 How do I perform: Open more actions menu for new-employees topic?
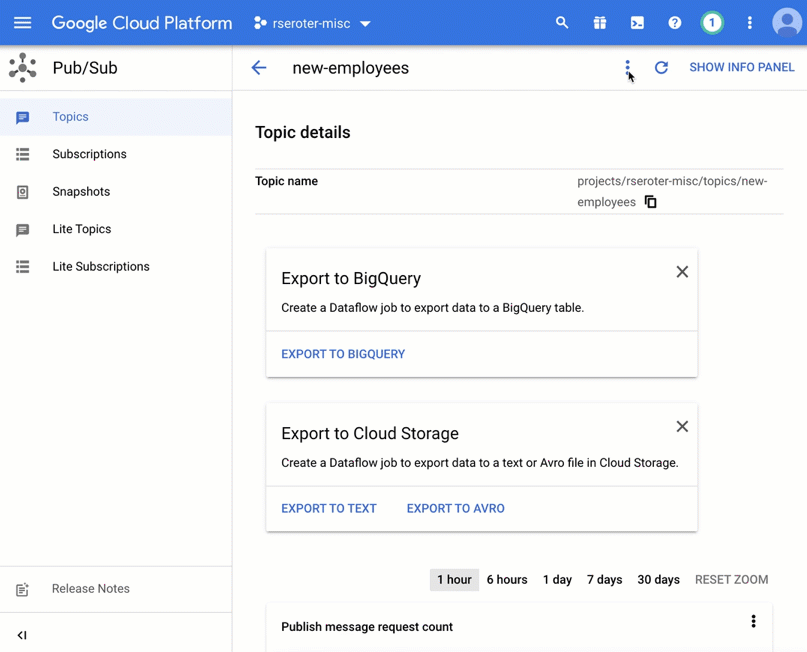[x=627, y=67]
